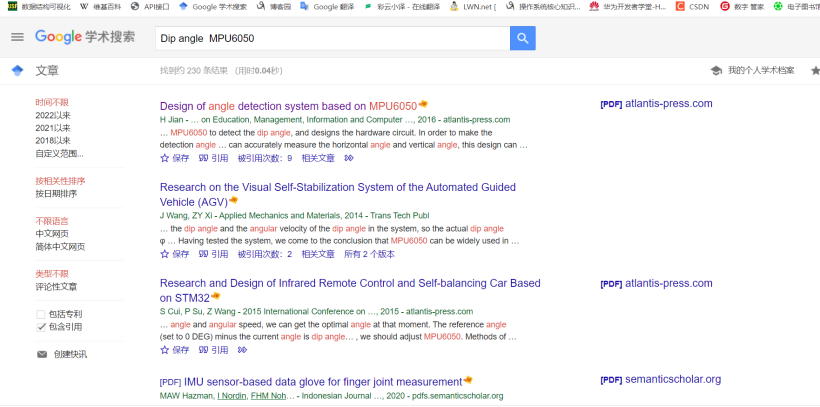Open the 数据结构可视化 bookmark
The height and width of the screenshot is (407, 820).
click(39, 7)
